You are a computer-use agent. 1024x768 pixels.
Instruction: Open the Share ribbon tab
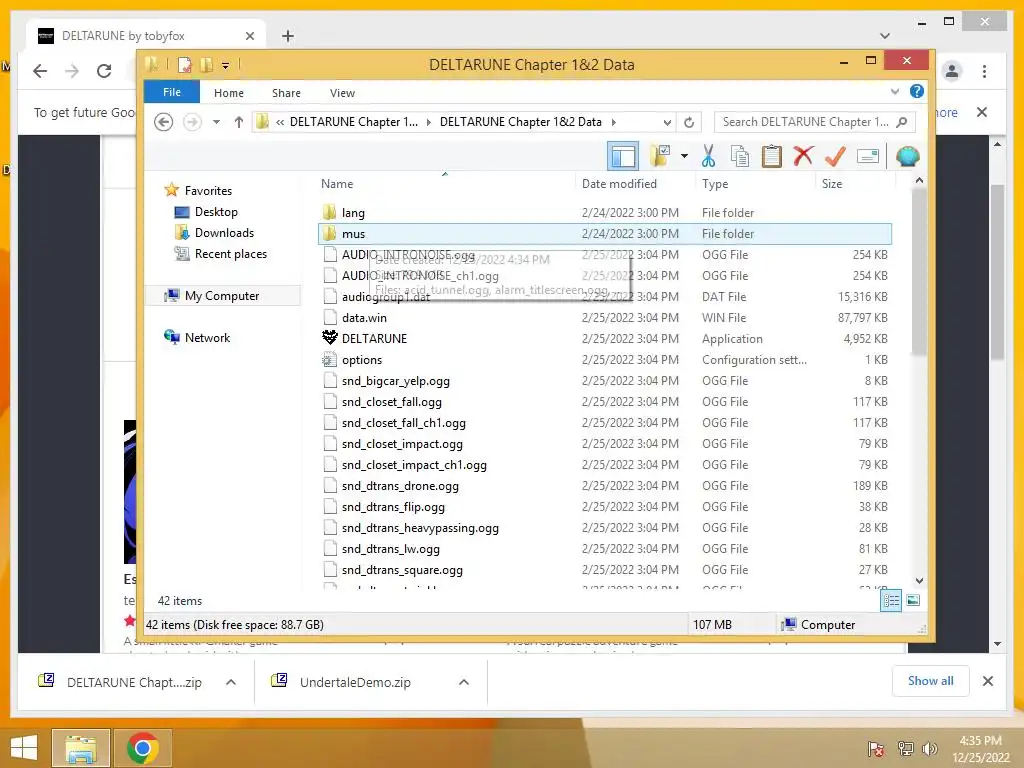[286, 93]
